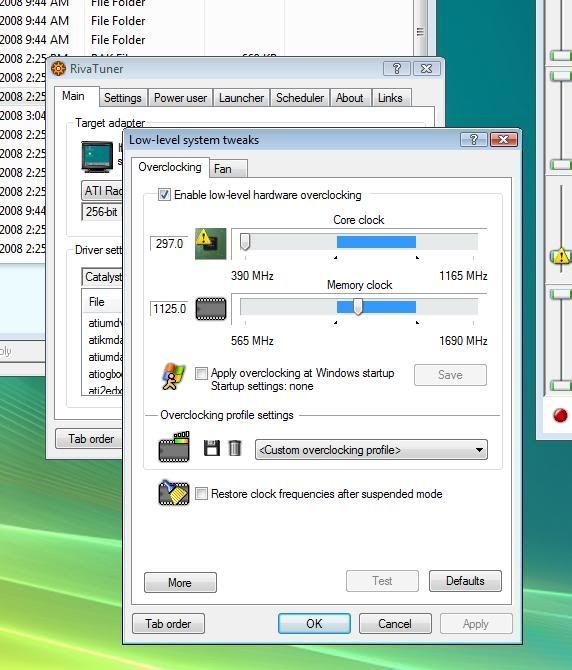Click yellow warning triangle in right panel slider

point(560,256)
